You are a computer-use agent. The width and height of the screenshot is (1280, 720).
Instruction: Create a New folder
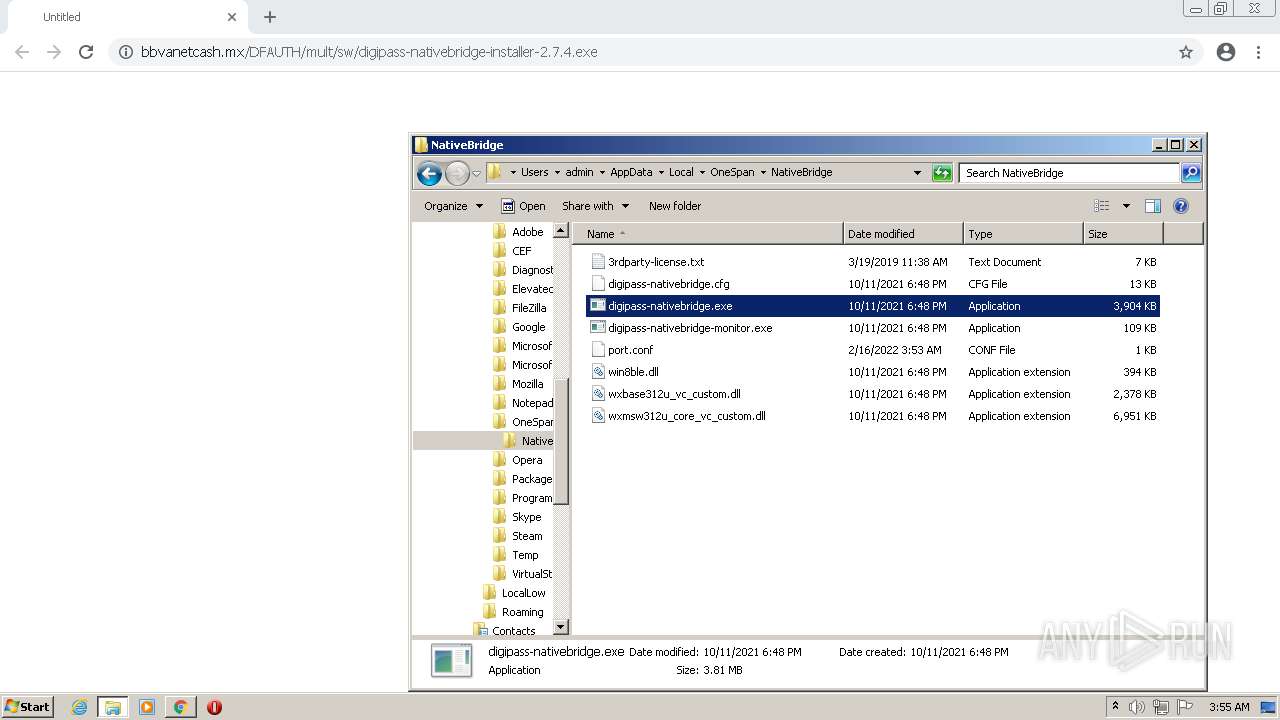click(x=675, y=206)
